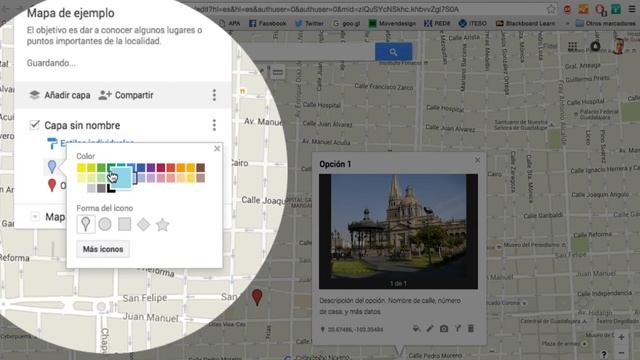Click the map zoom in plus button
The width and height of the screenshot is (640, 360).
coord(621,337)
